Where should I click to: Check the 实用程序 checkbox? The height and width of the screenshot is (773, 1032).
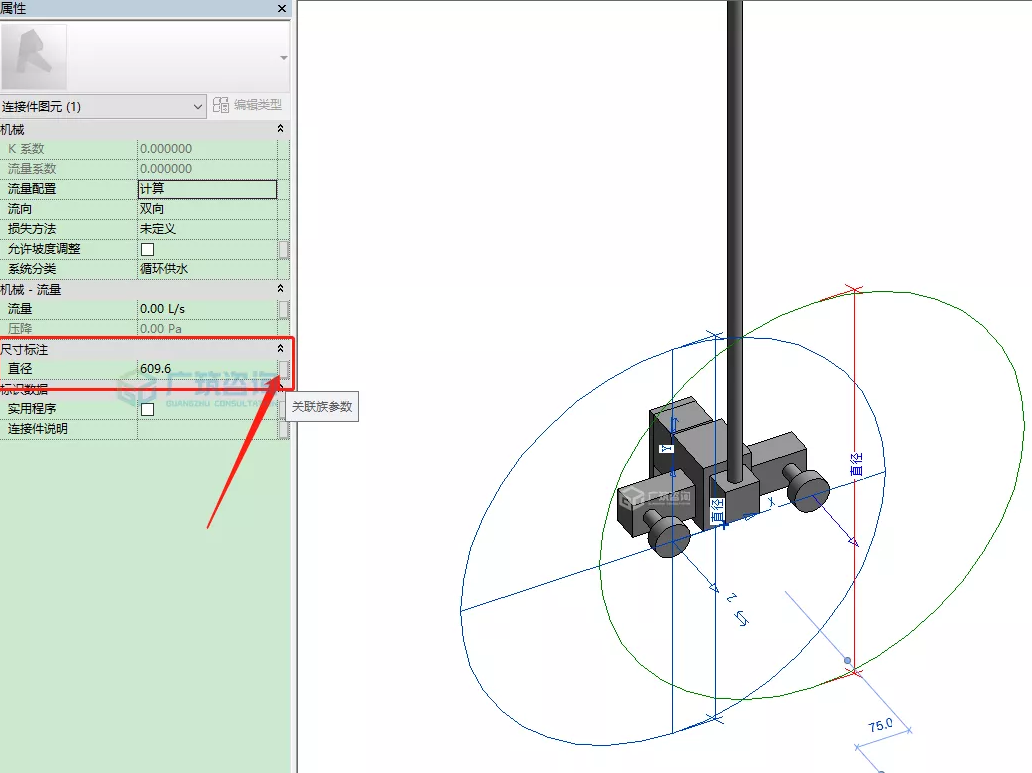tap(147, 408)
